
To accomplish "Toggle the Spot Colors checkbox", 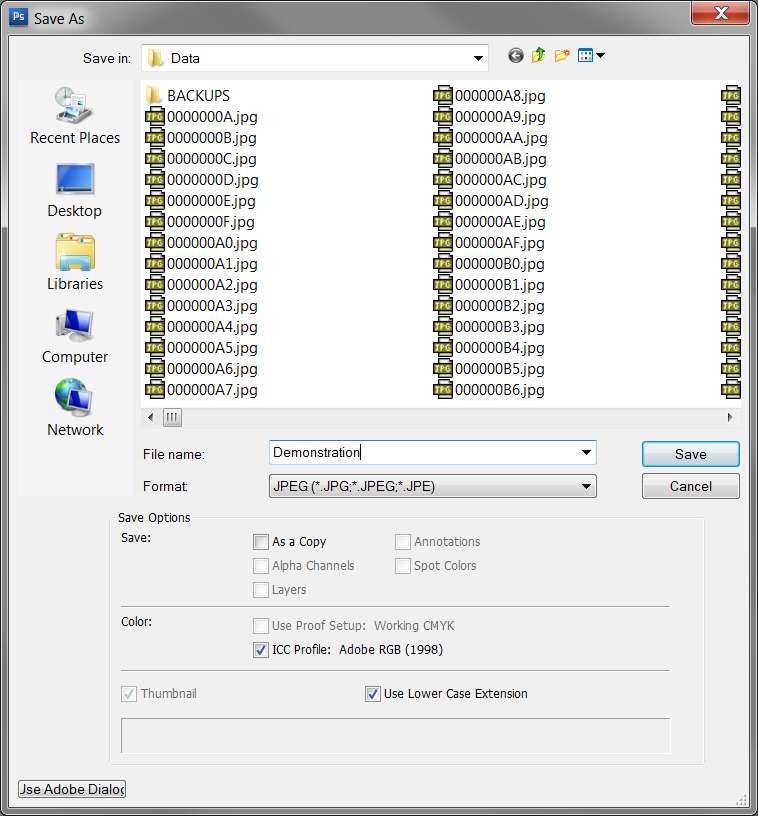I will 403,566.
